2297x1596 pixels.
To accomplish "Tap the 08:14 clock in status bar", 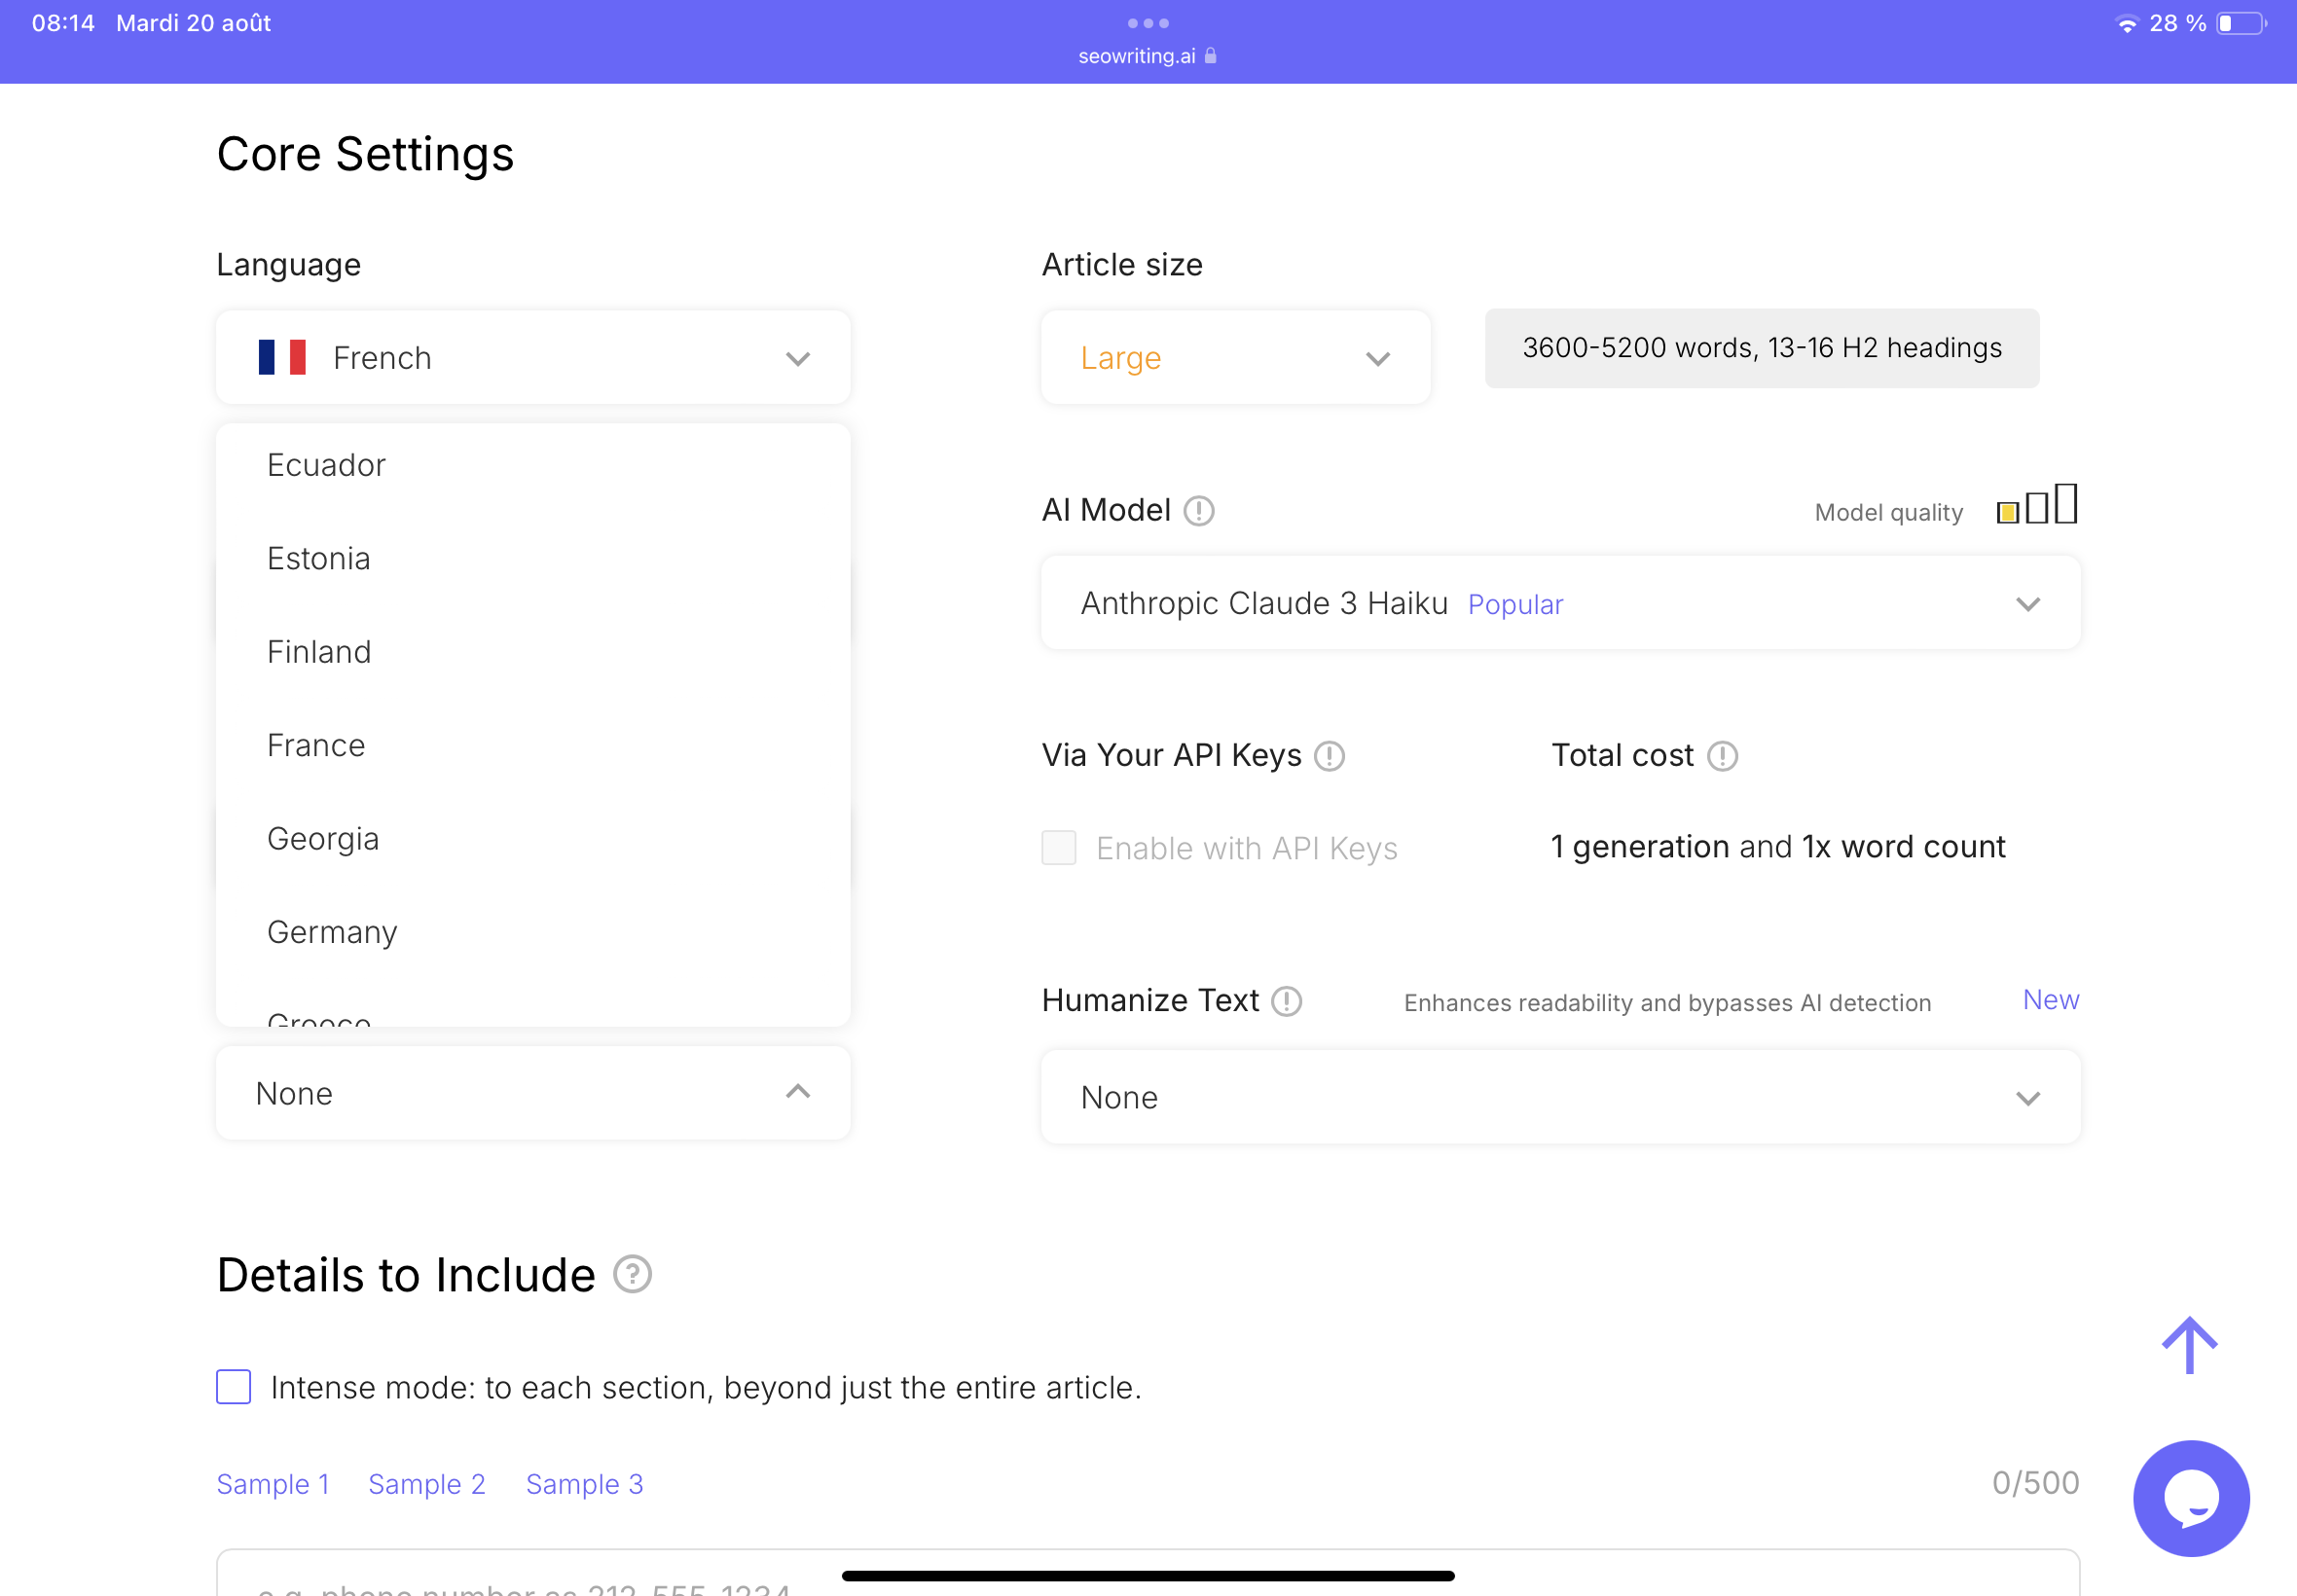I will point(63,23).
